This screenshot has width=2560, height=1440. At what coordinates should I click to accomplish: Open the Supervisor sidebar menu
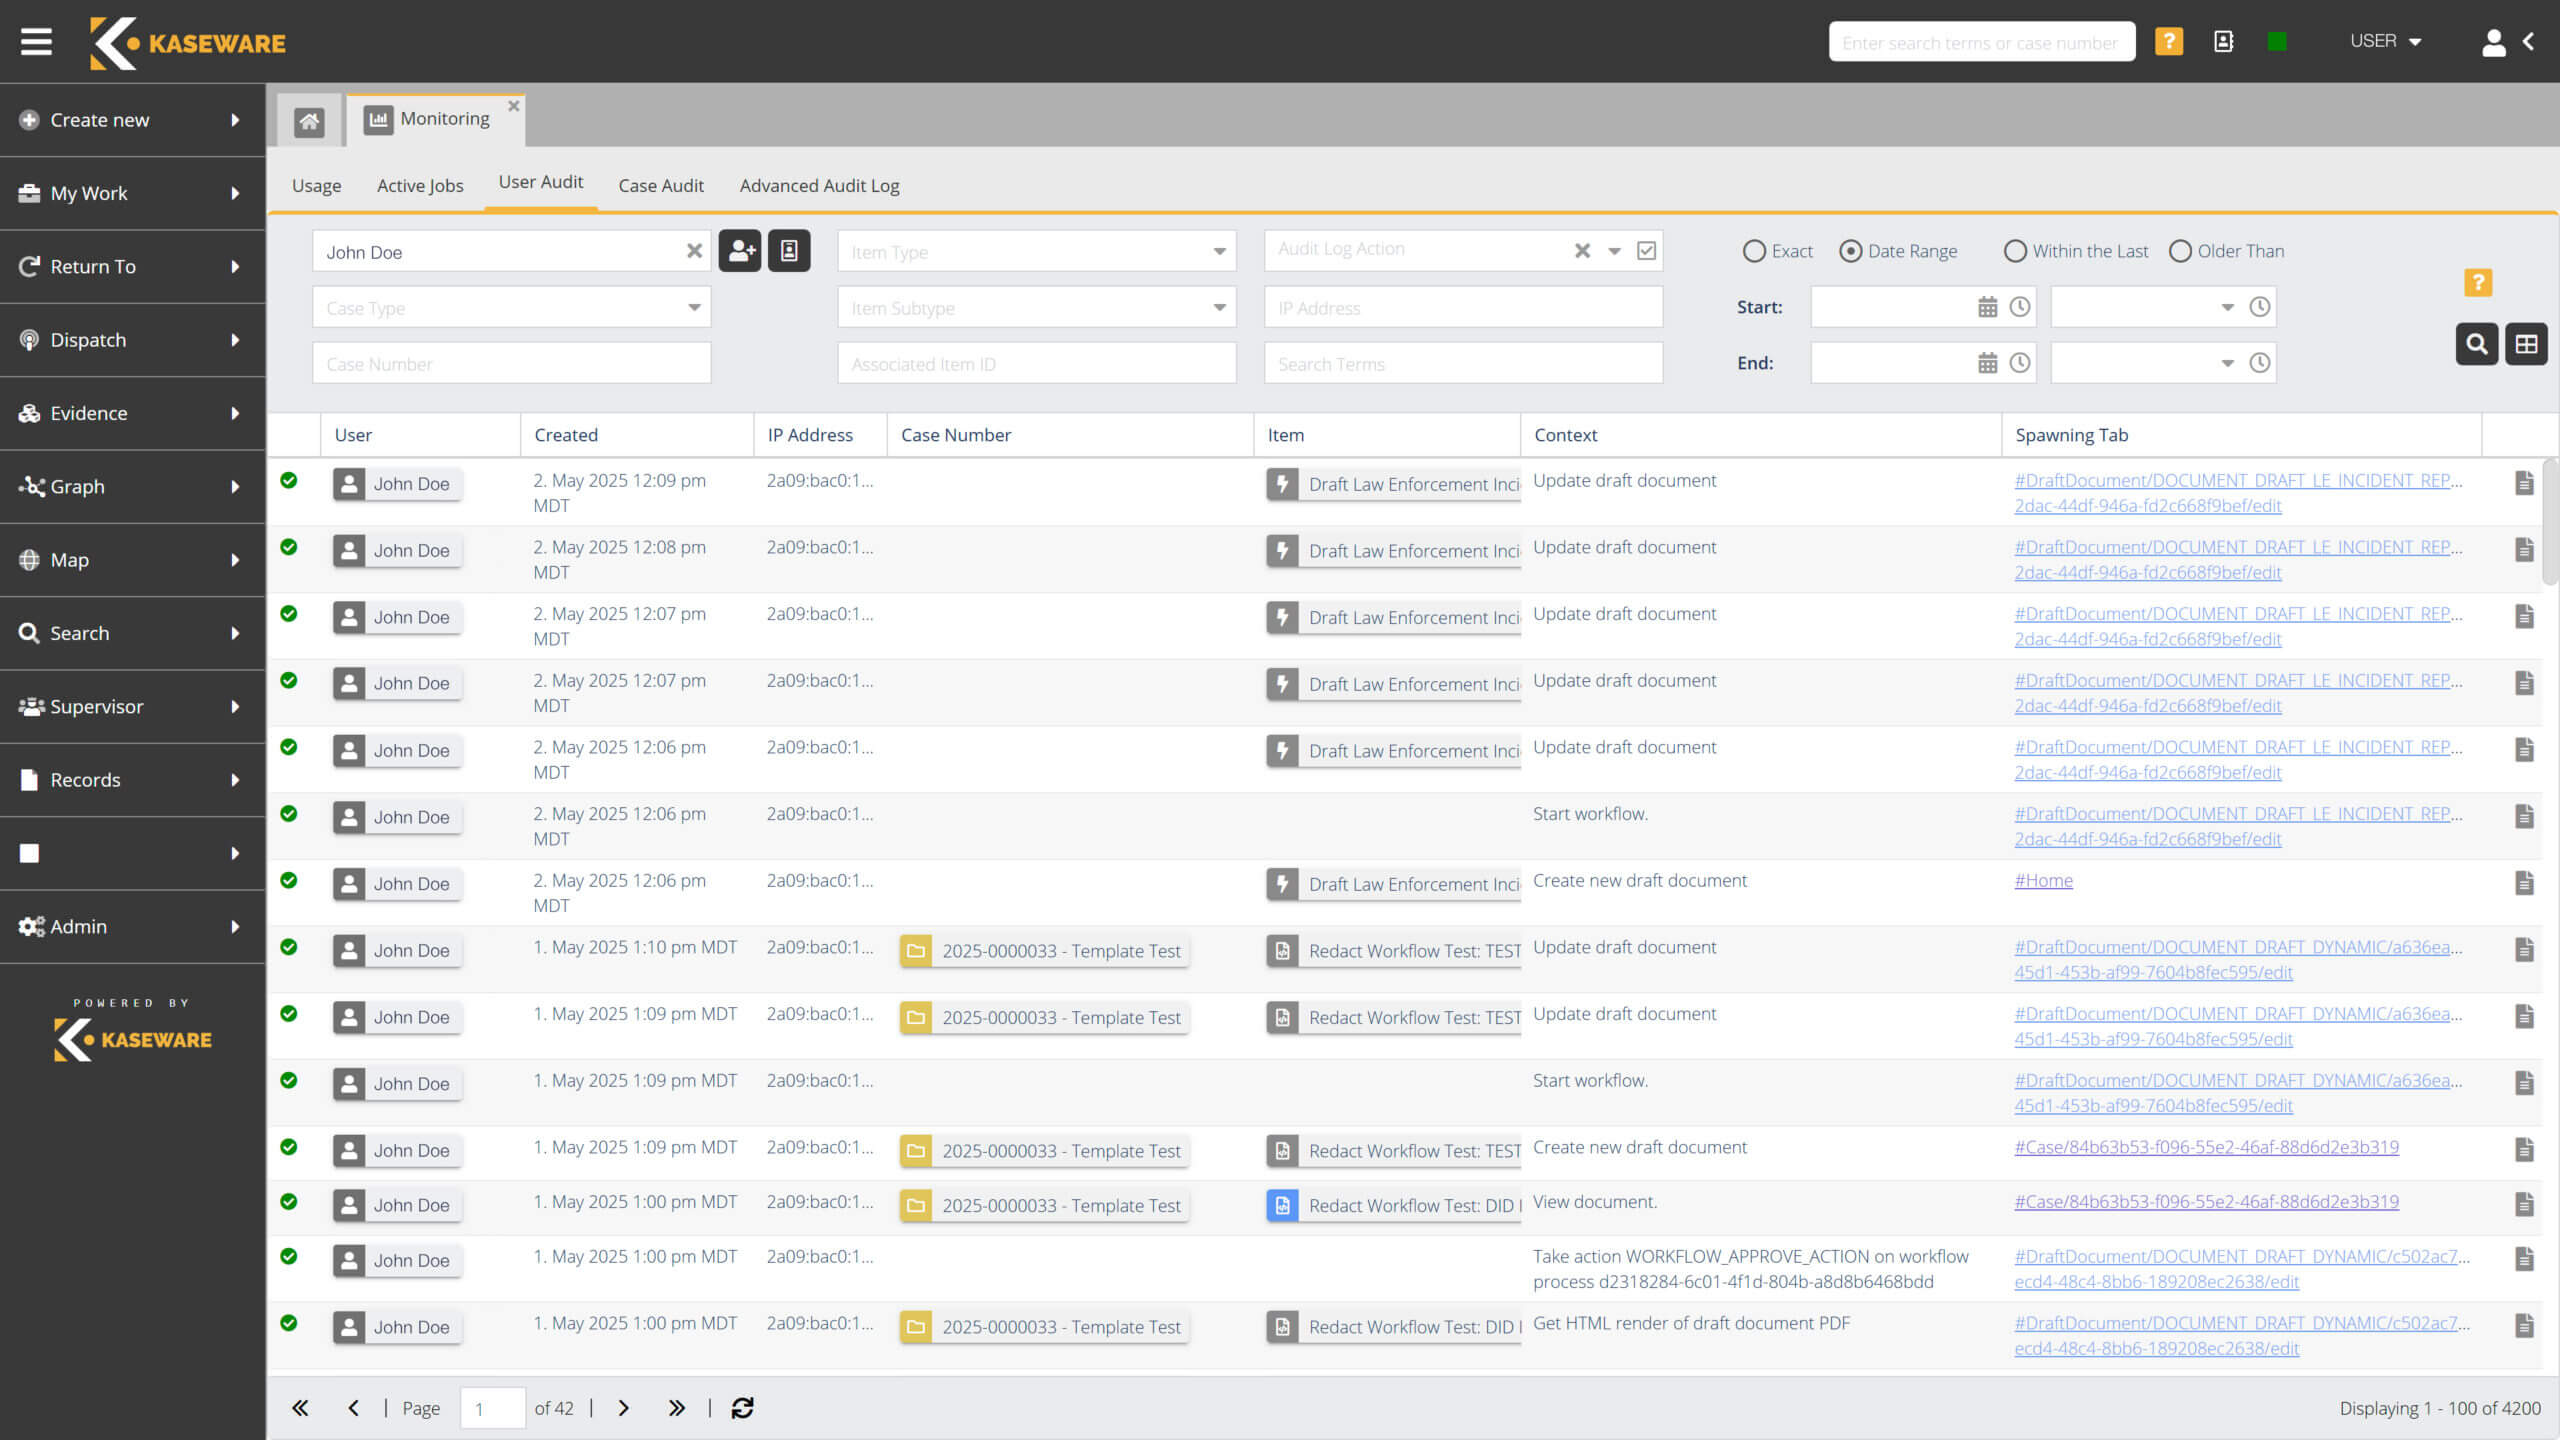tap(132, 706)
